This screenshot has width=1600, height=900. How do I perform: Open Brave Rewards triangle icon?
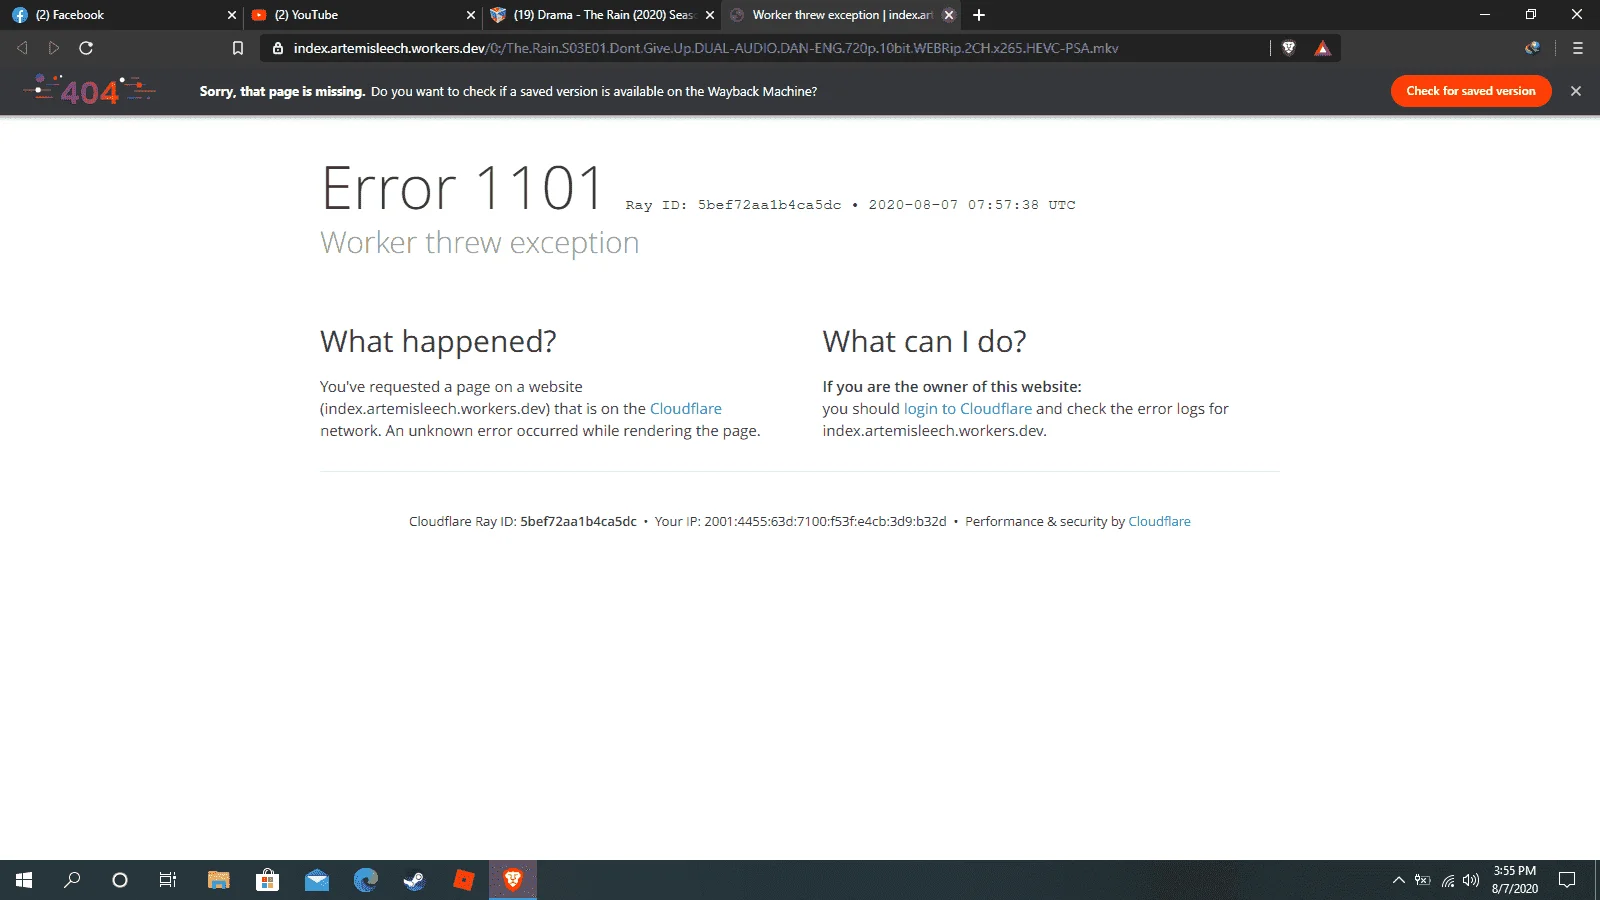(x=1323, y=48)
